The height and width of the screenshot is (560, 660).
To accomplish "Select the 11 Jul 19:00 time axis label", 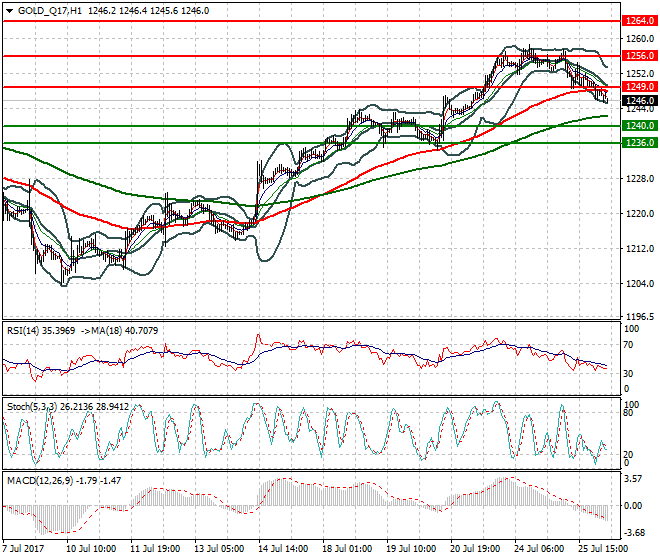I will pos(155,549).
